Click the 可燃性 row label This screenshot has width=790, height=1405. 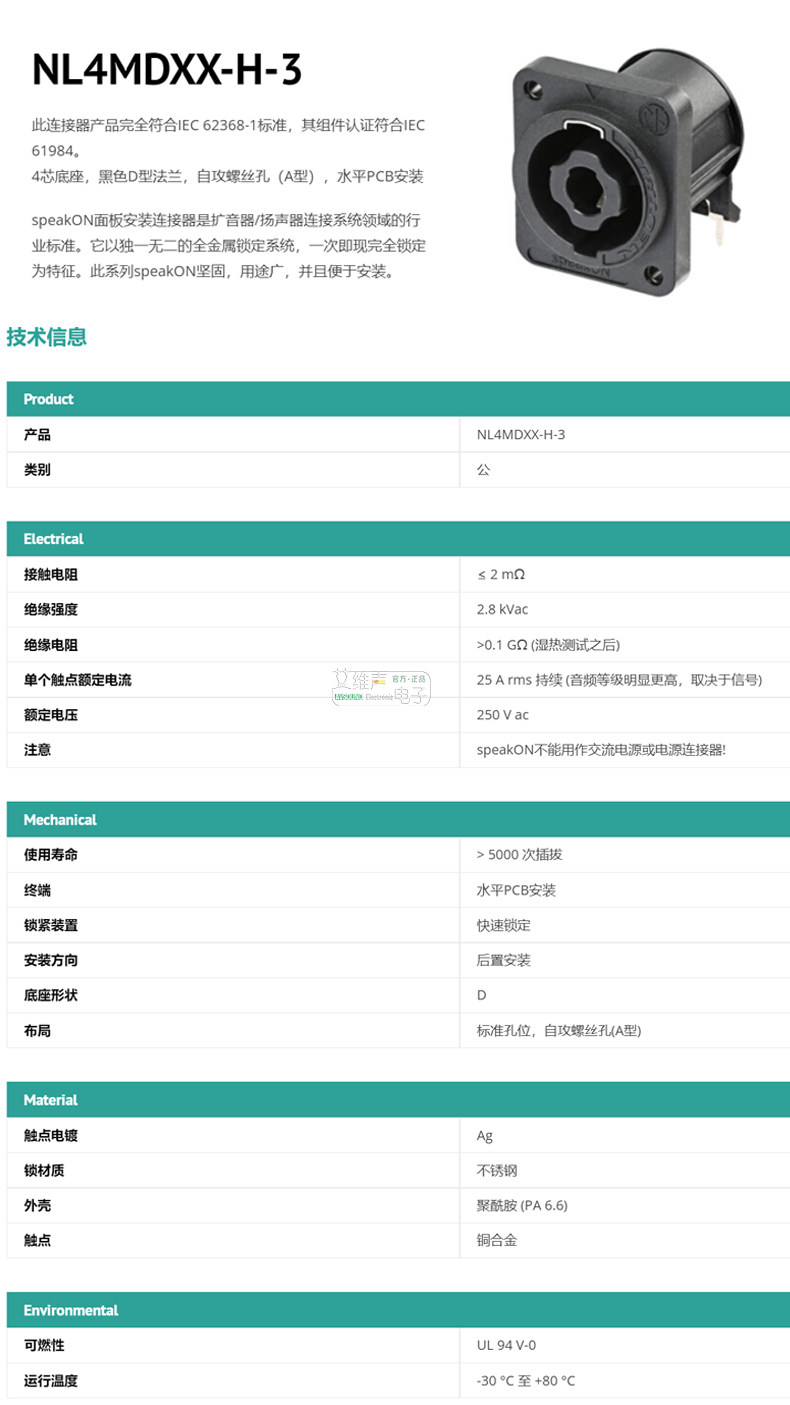tap(44, 1345)
